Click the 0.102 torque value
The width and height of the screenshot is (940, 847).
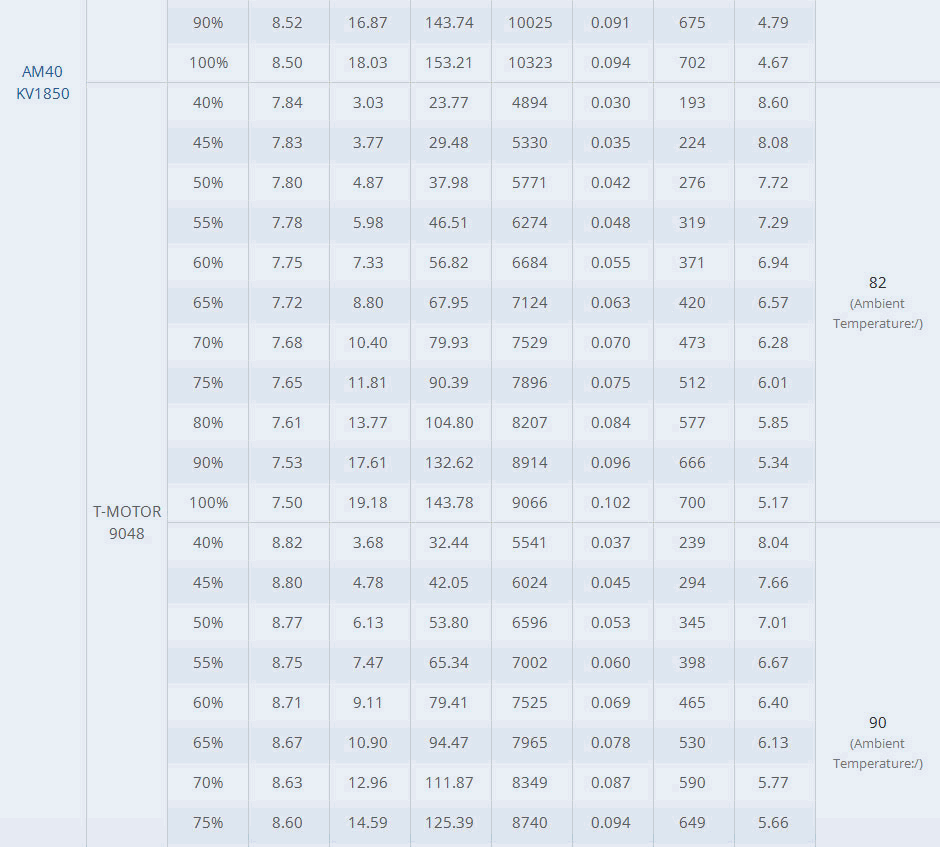[610, 502]
